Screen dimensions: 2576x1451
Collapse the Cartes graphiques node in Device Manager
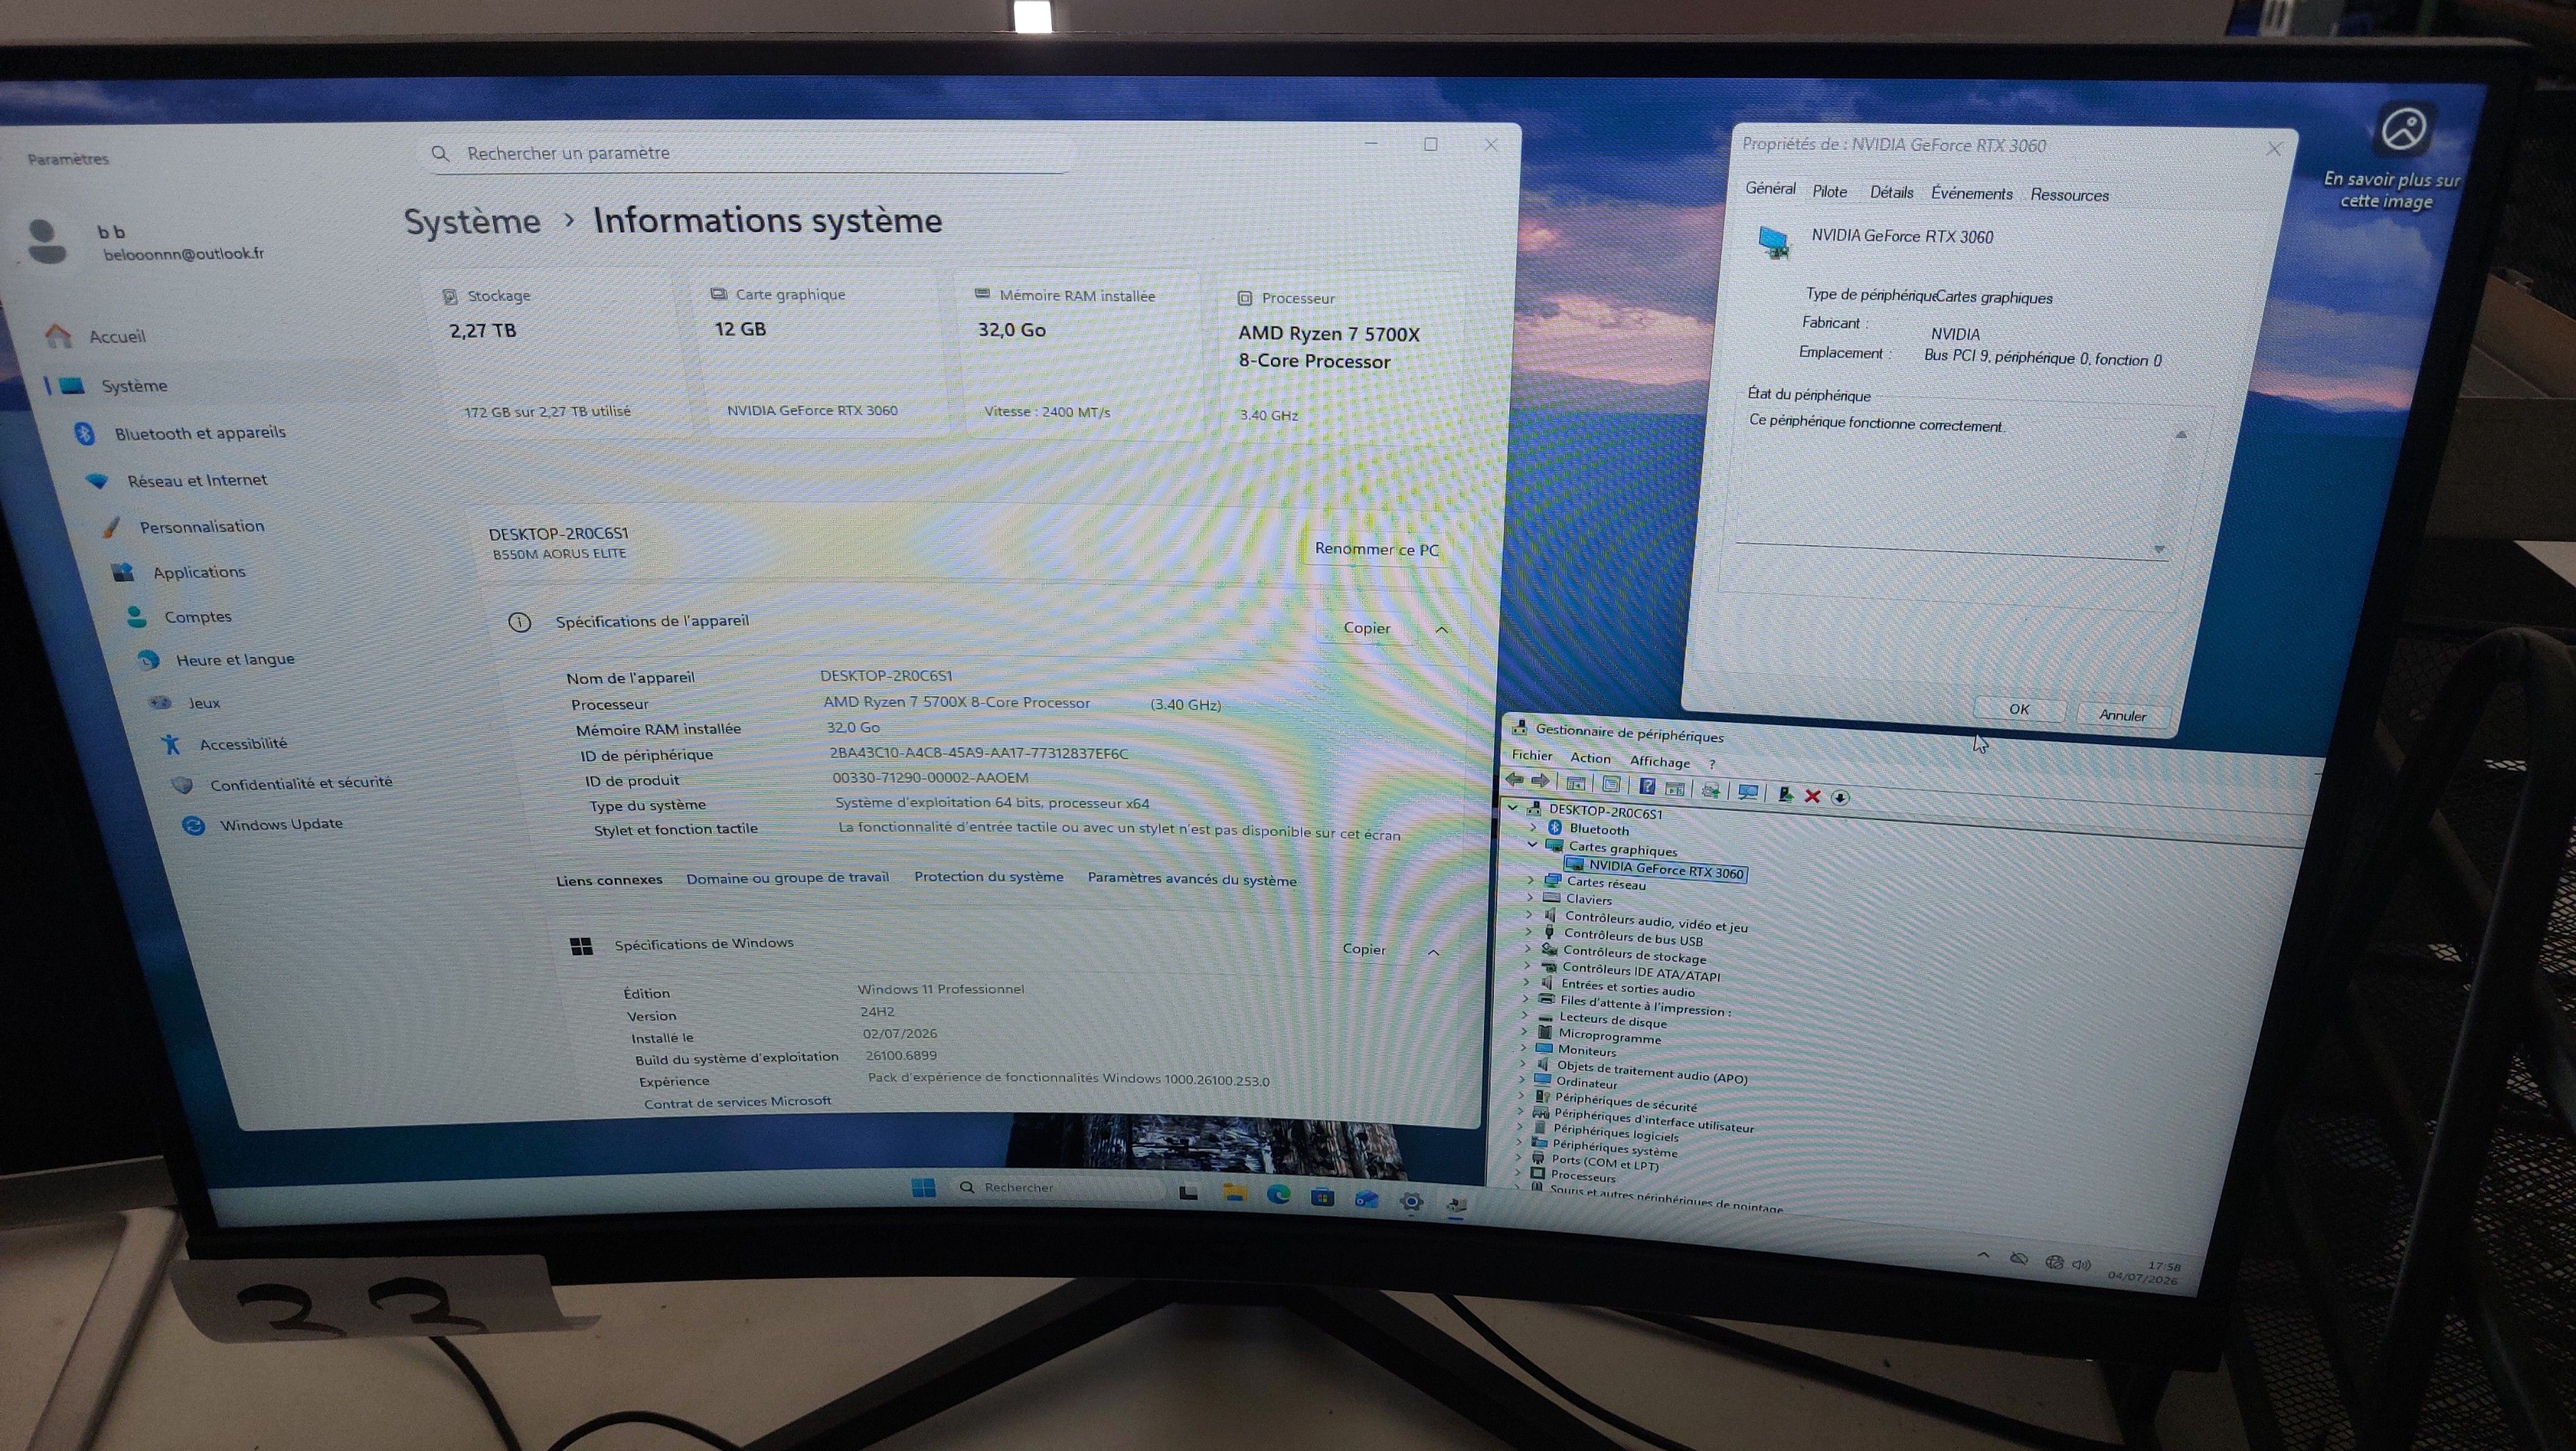click(1532, 845)
